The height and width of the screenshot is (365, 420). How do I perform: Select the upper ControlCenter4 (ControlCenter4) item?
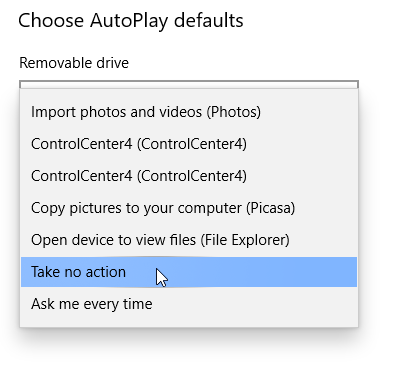189,144
